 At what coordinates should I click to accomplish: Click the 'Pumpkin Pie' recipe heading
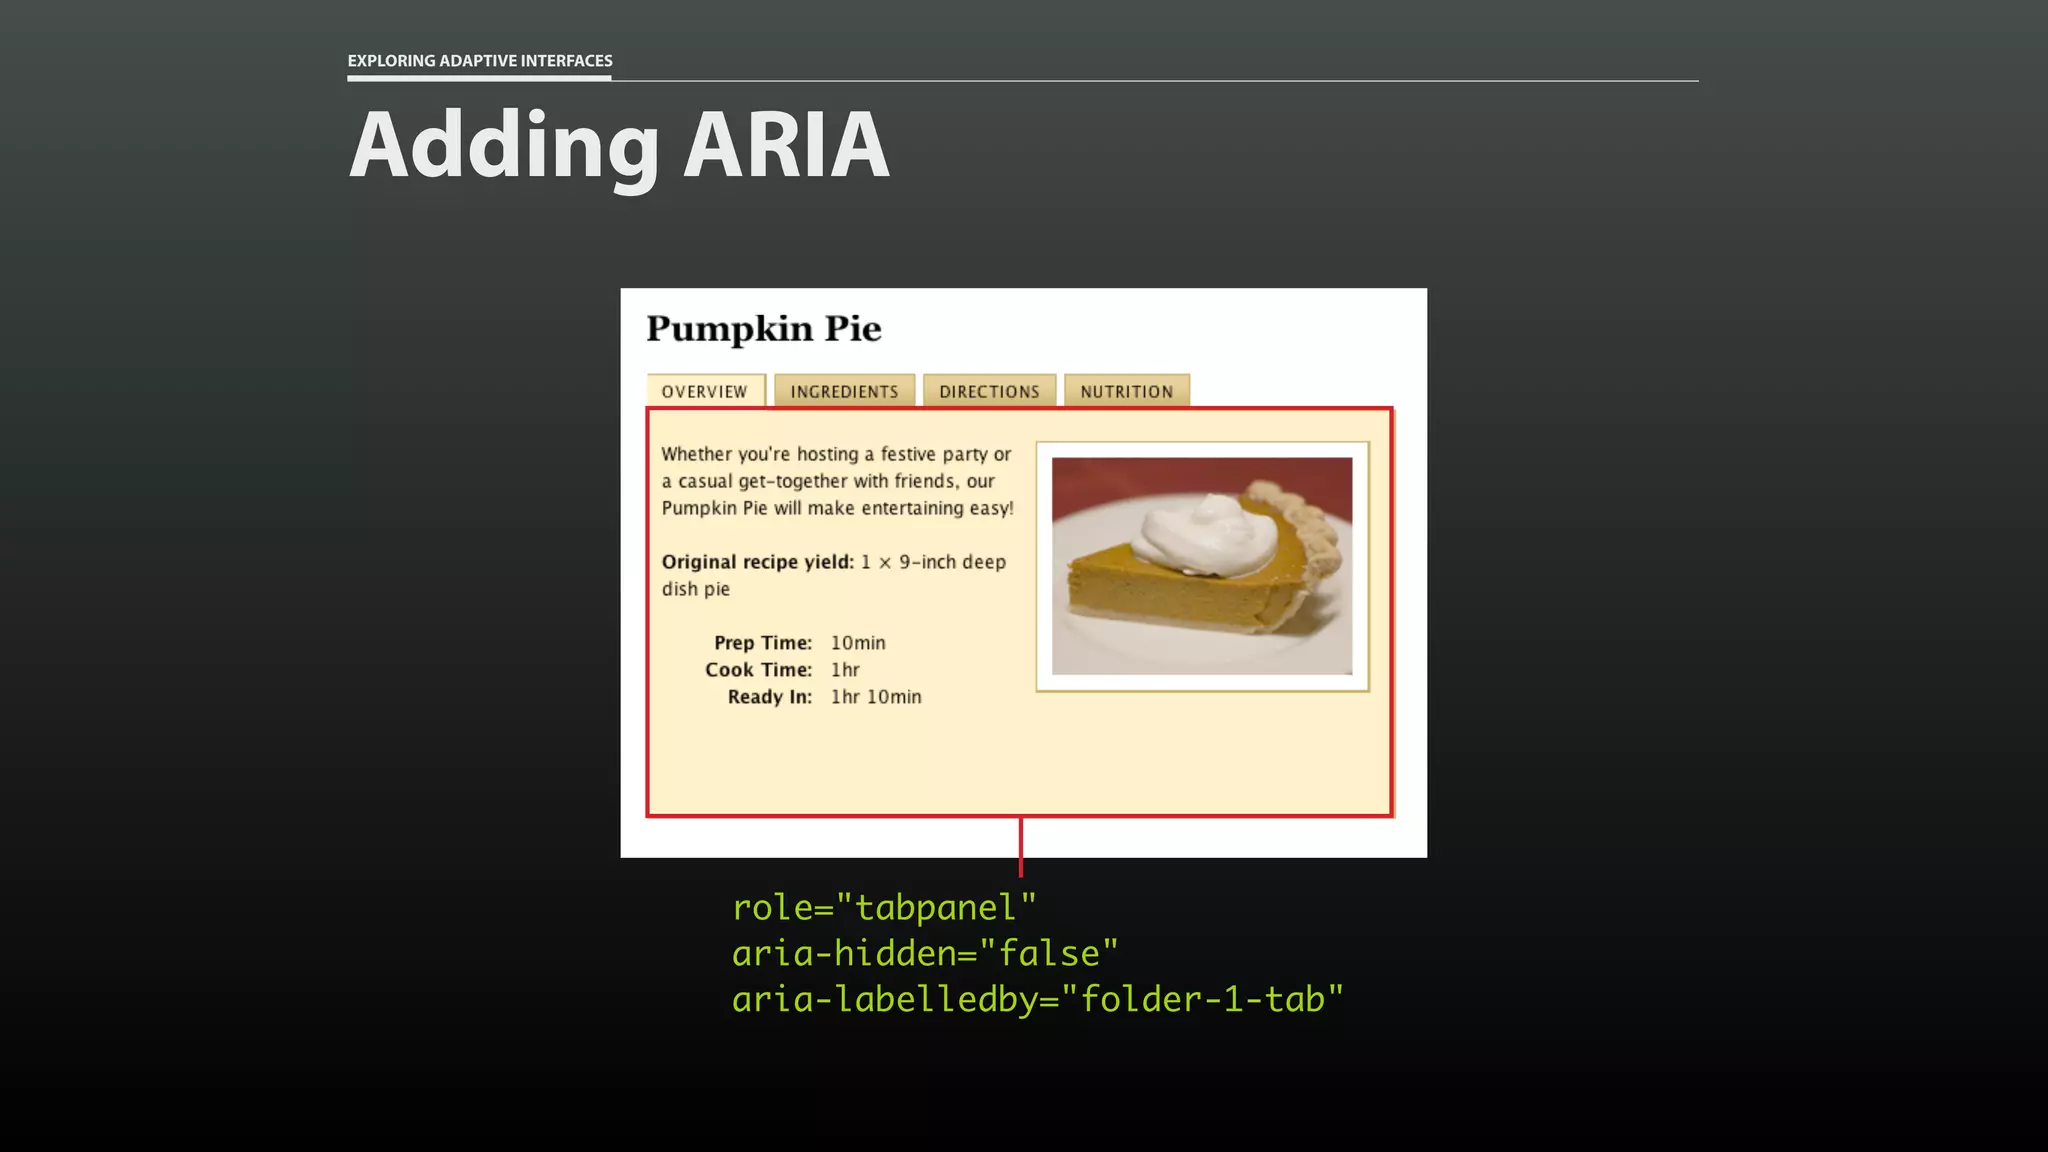(764, 329)
